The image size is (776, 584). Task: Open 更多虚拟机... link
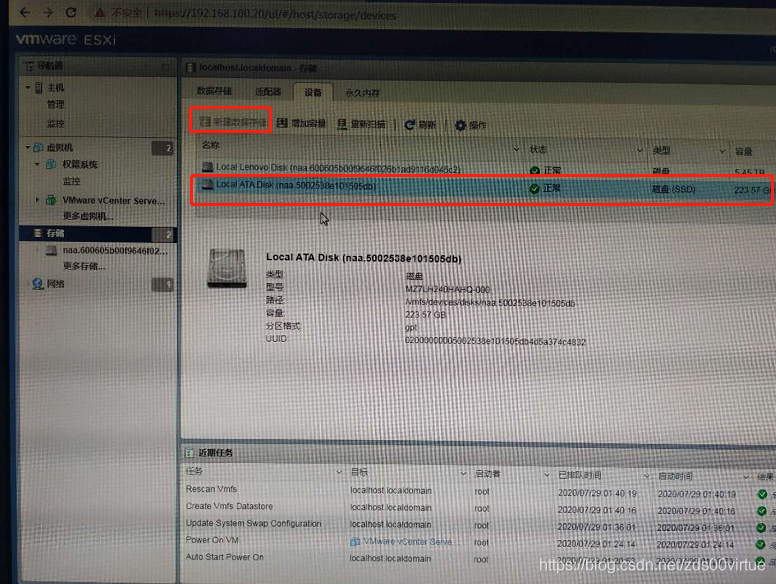pyautogui.click(x=88, y=216)
